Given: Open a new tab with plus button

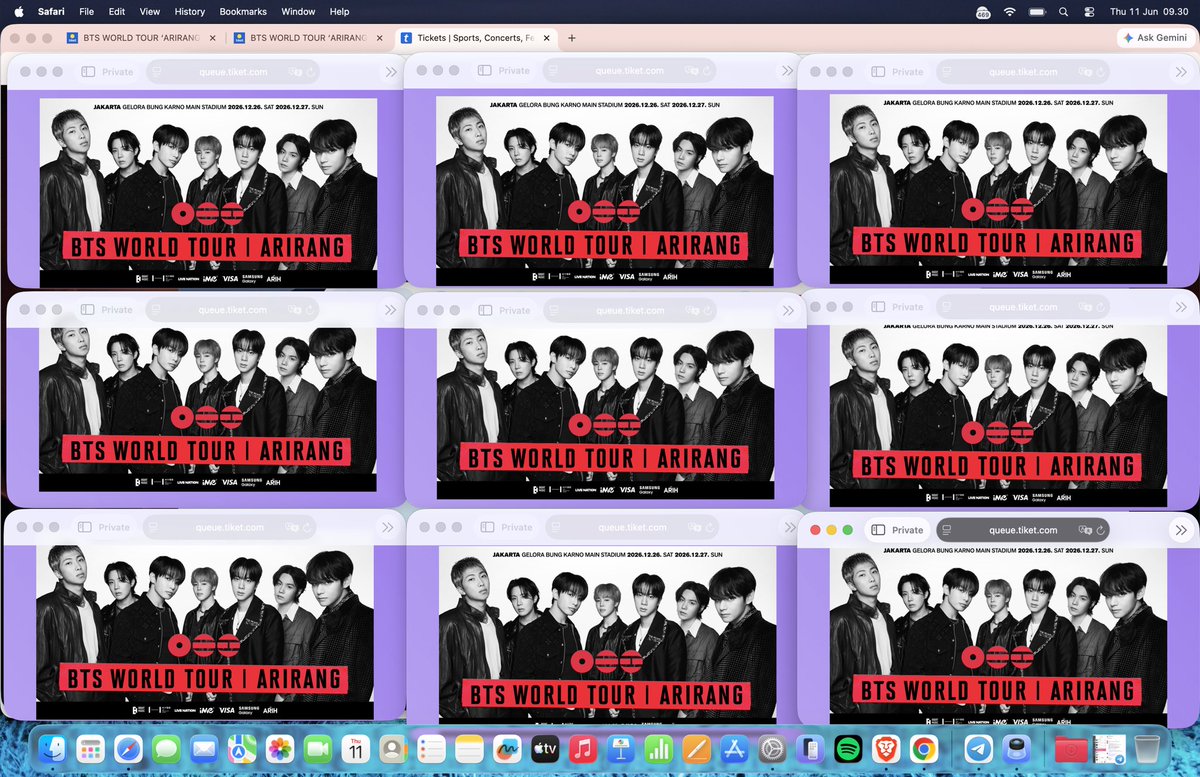Looking at the screenshot, I should [571, 38].
